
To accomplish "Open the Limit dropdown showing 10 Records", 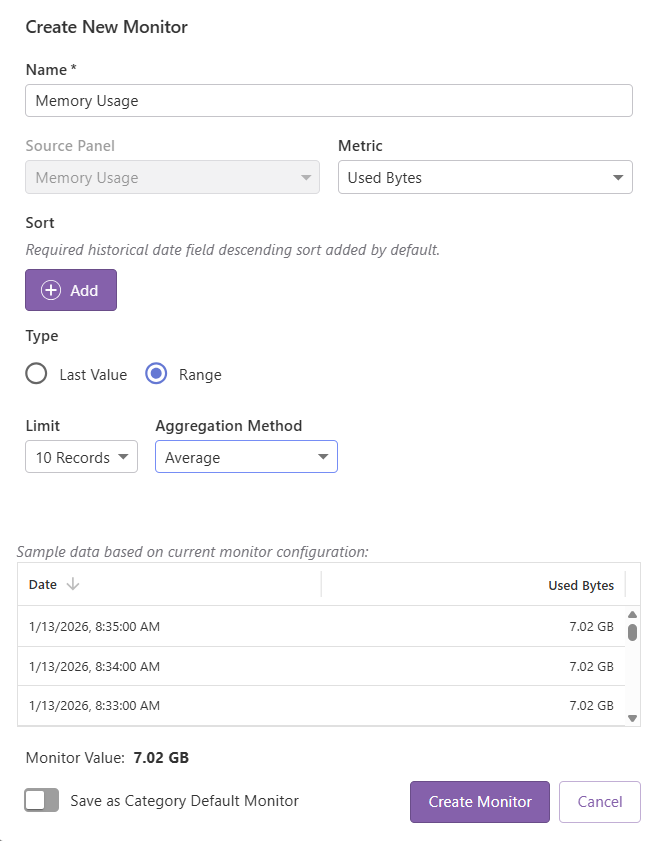I will tap(80, 457).
